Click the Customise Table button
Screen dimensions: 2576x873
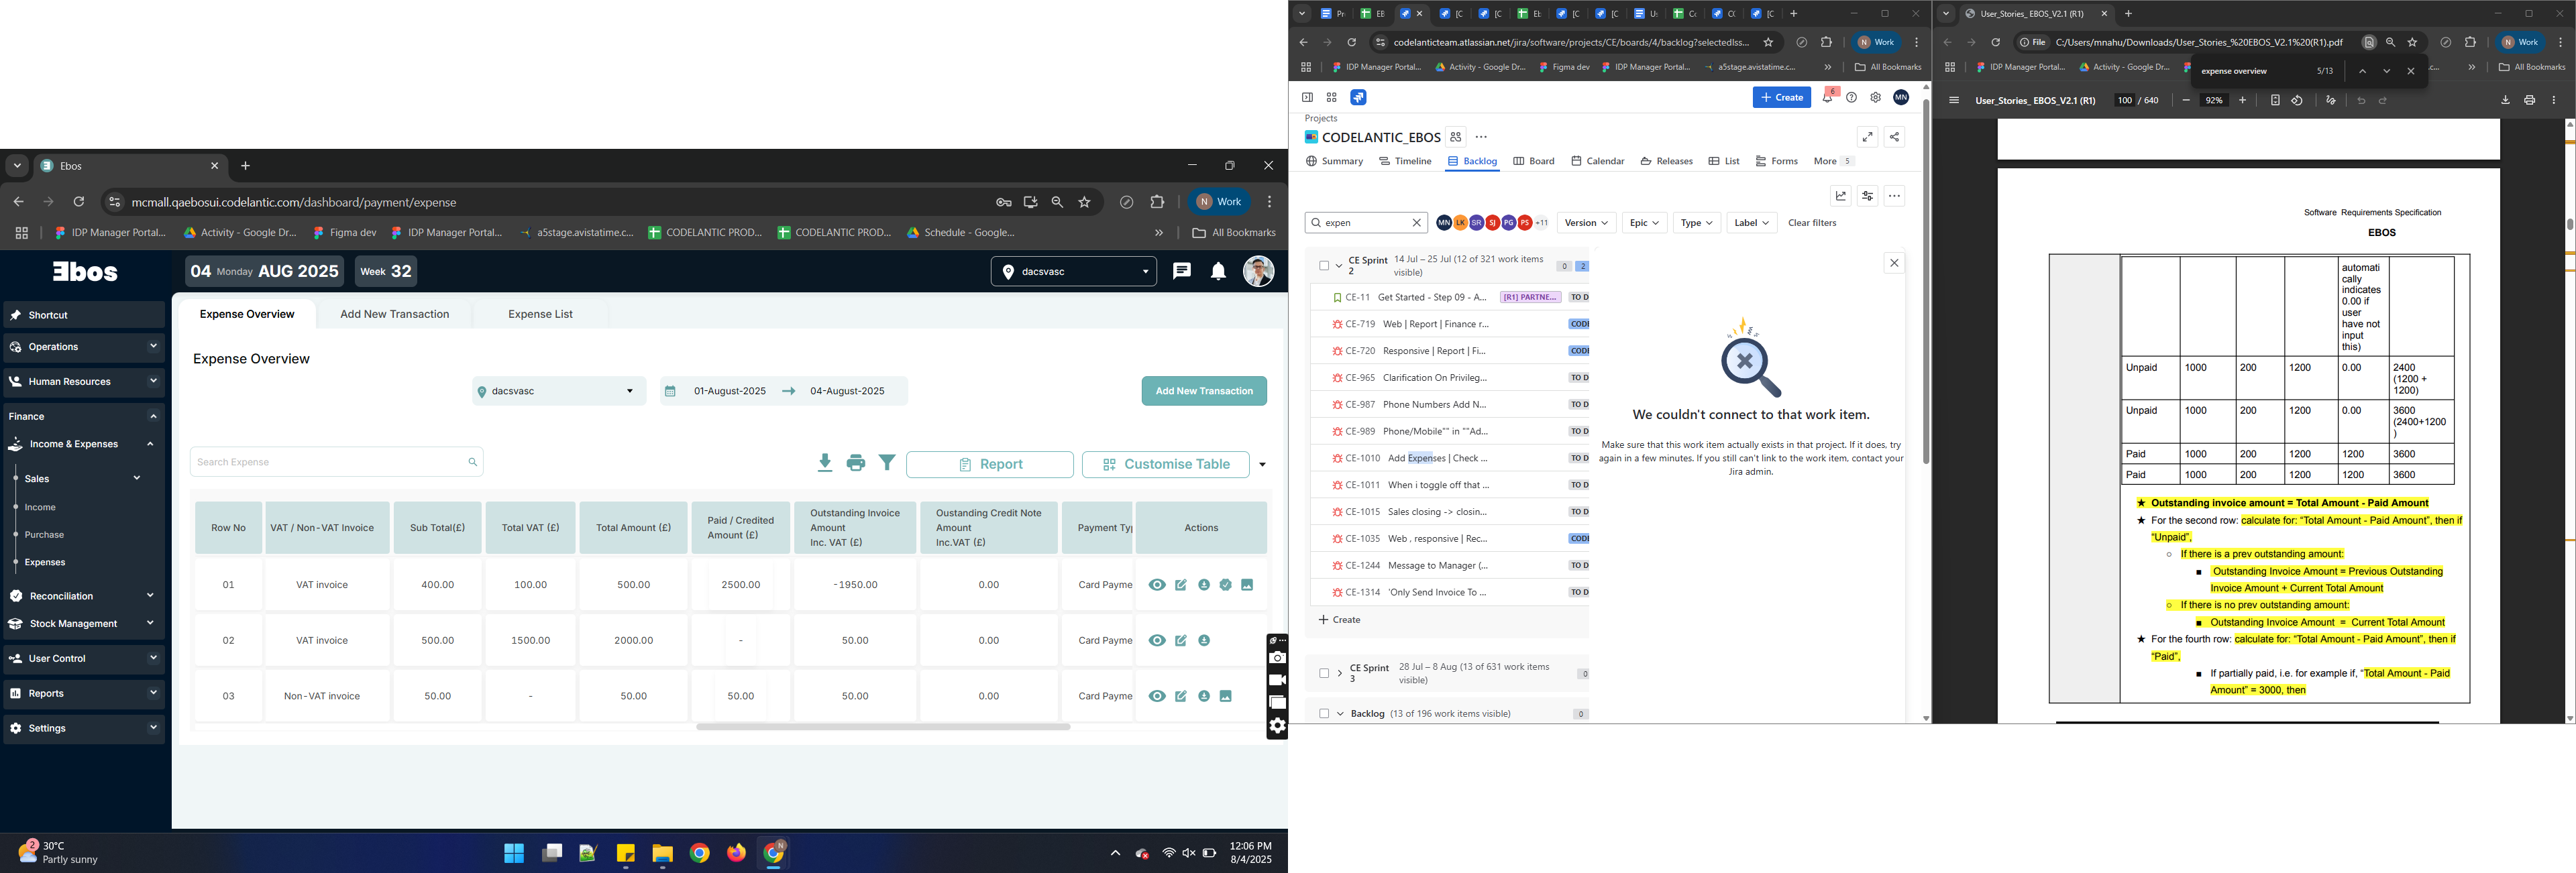[x=1165, y=464]
